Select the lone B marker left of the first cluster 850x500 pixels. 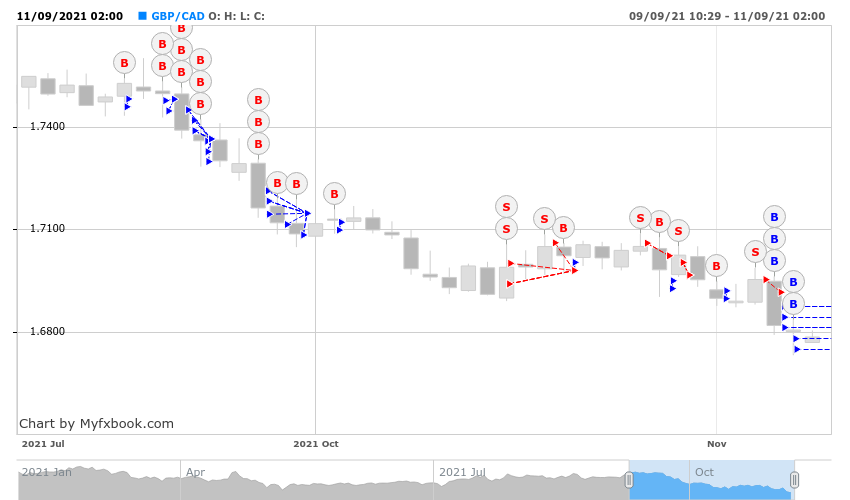(x=124, y=63)
